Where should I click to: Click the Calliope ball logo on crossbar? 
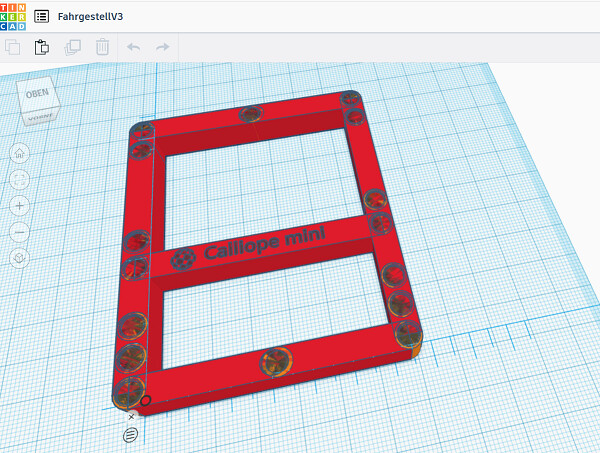click(x=183, y=259)
